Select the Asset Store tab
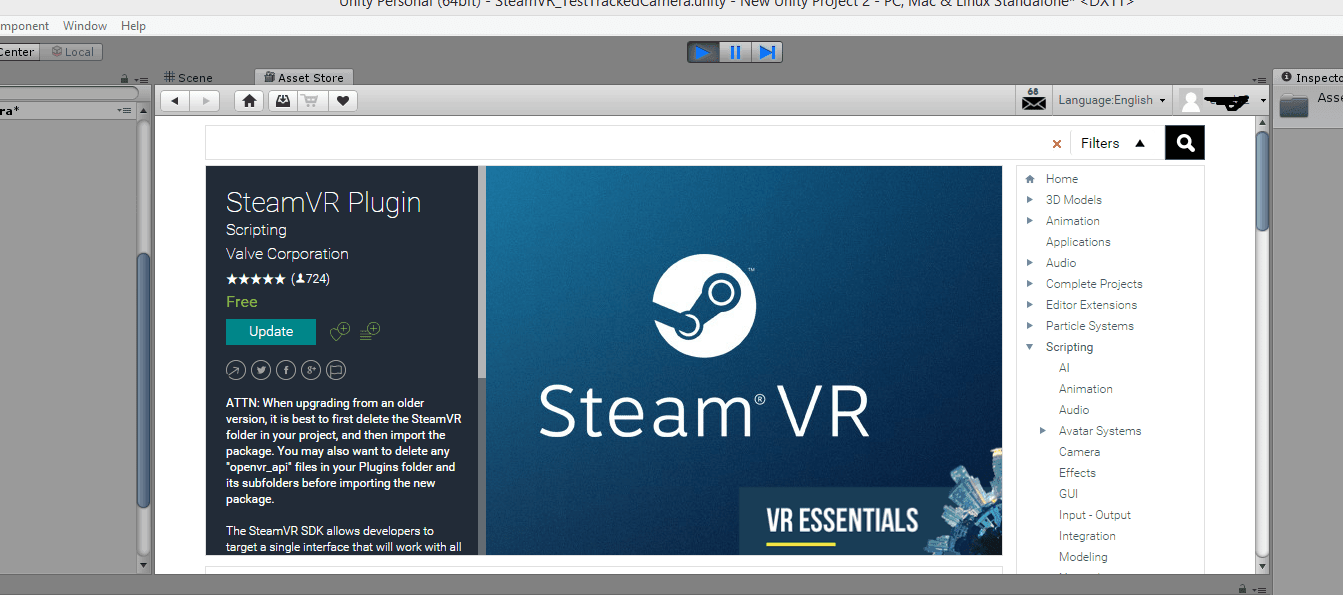Viewport: 1343px width, 595px height. (x=303, y=77)
